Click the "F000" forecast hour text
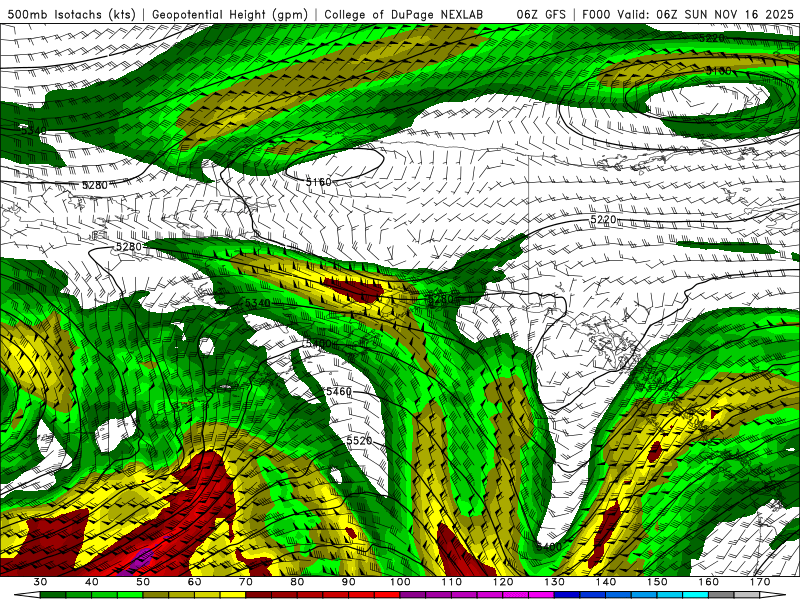800x600 pixels. coord(596,14)
